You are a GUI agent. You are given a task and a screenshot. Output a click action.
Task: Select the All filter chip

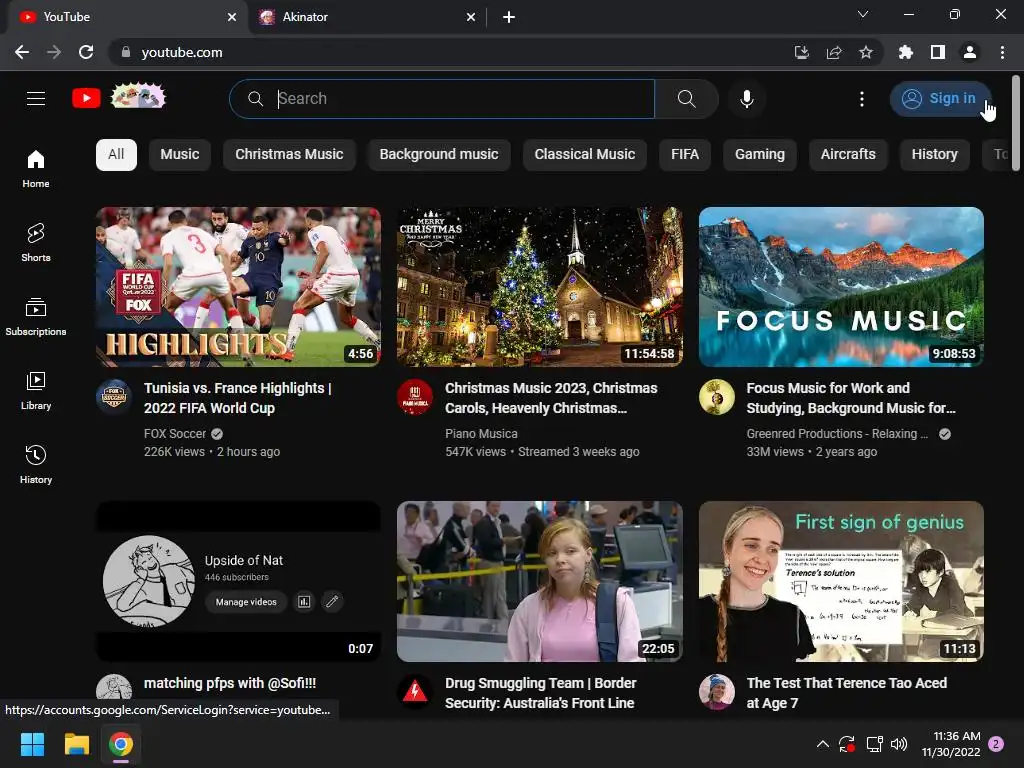click(116, 155)
